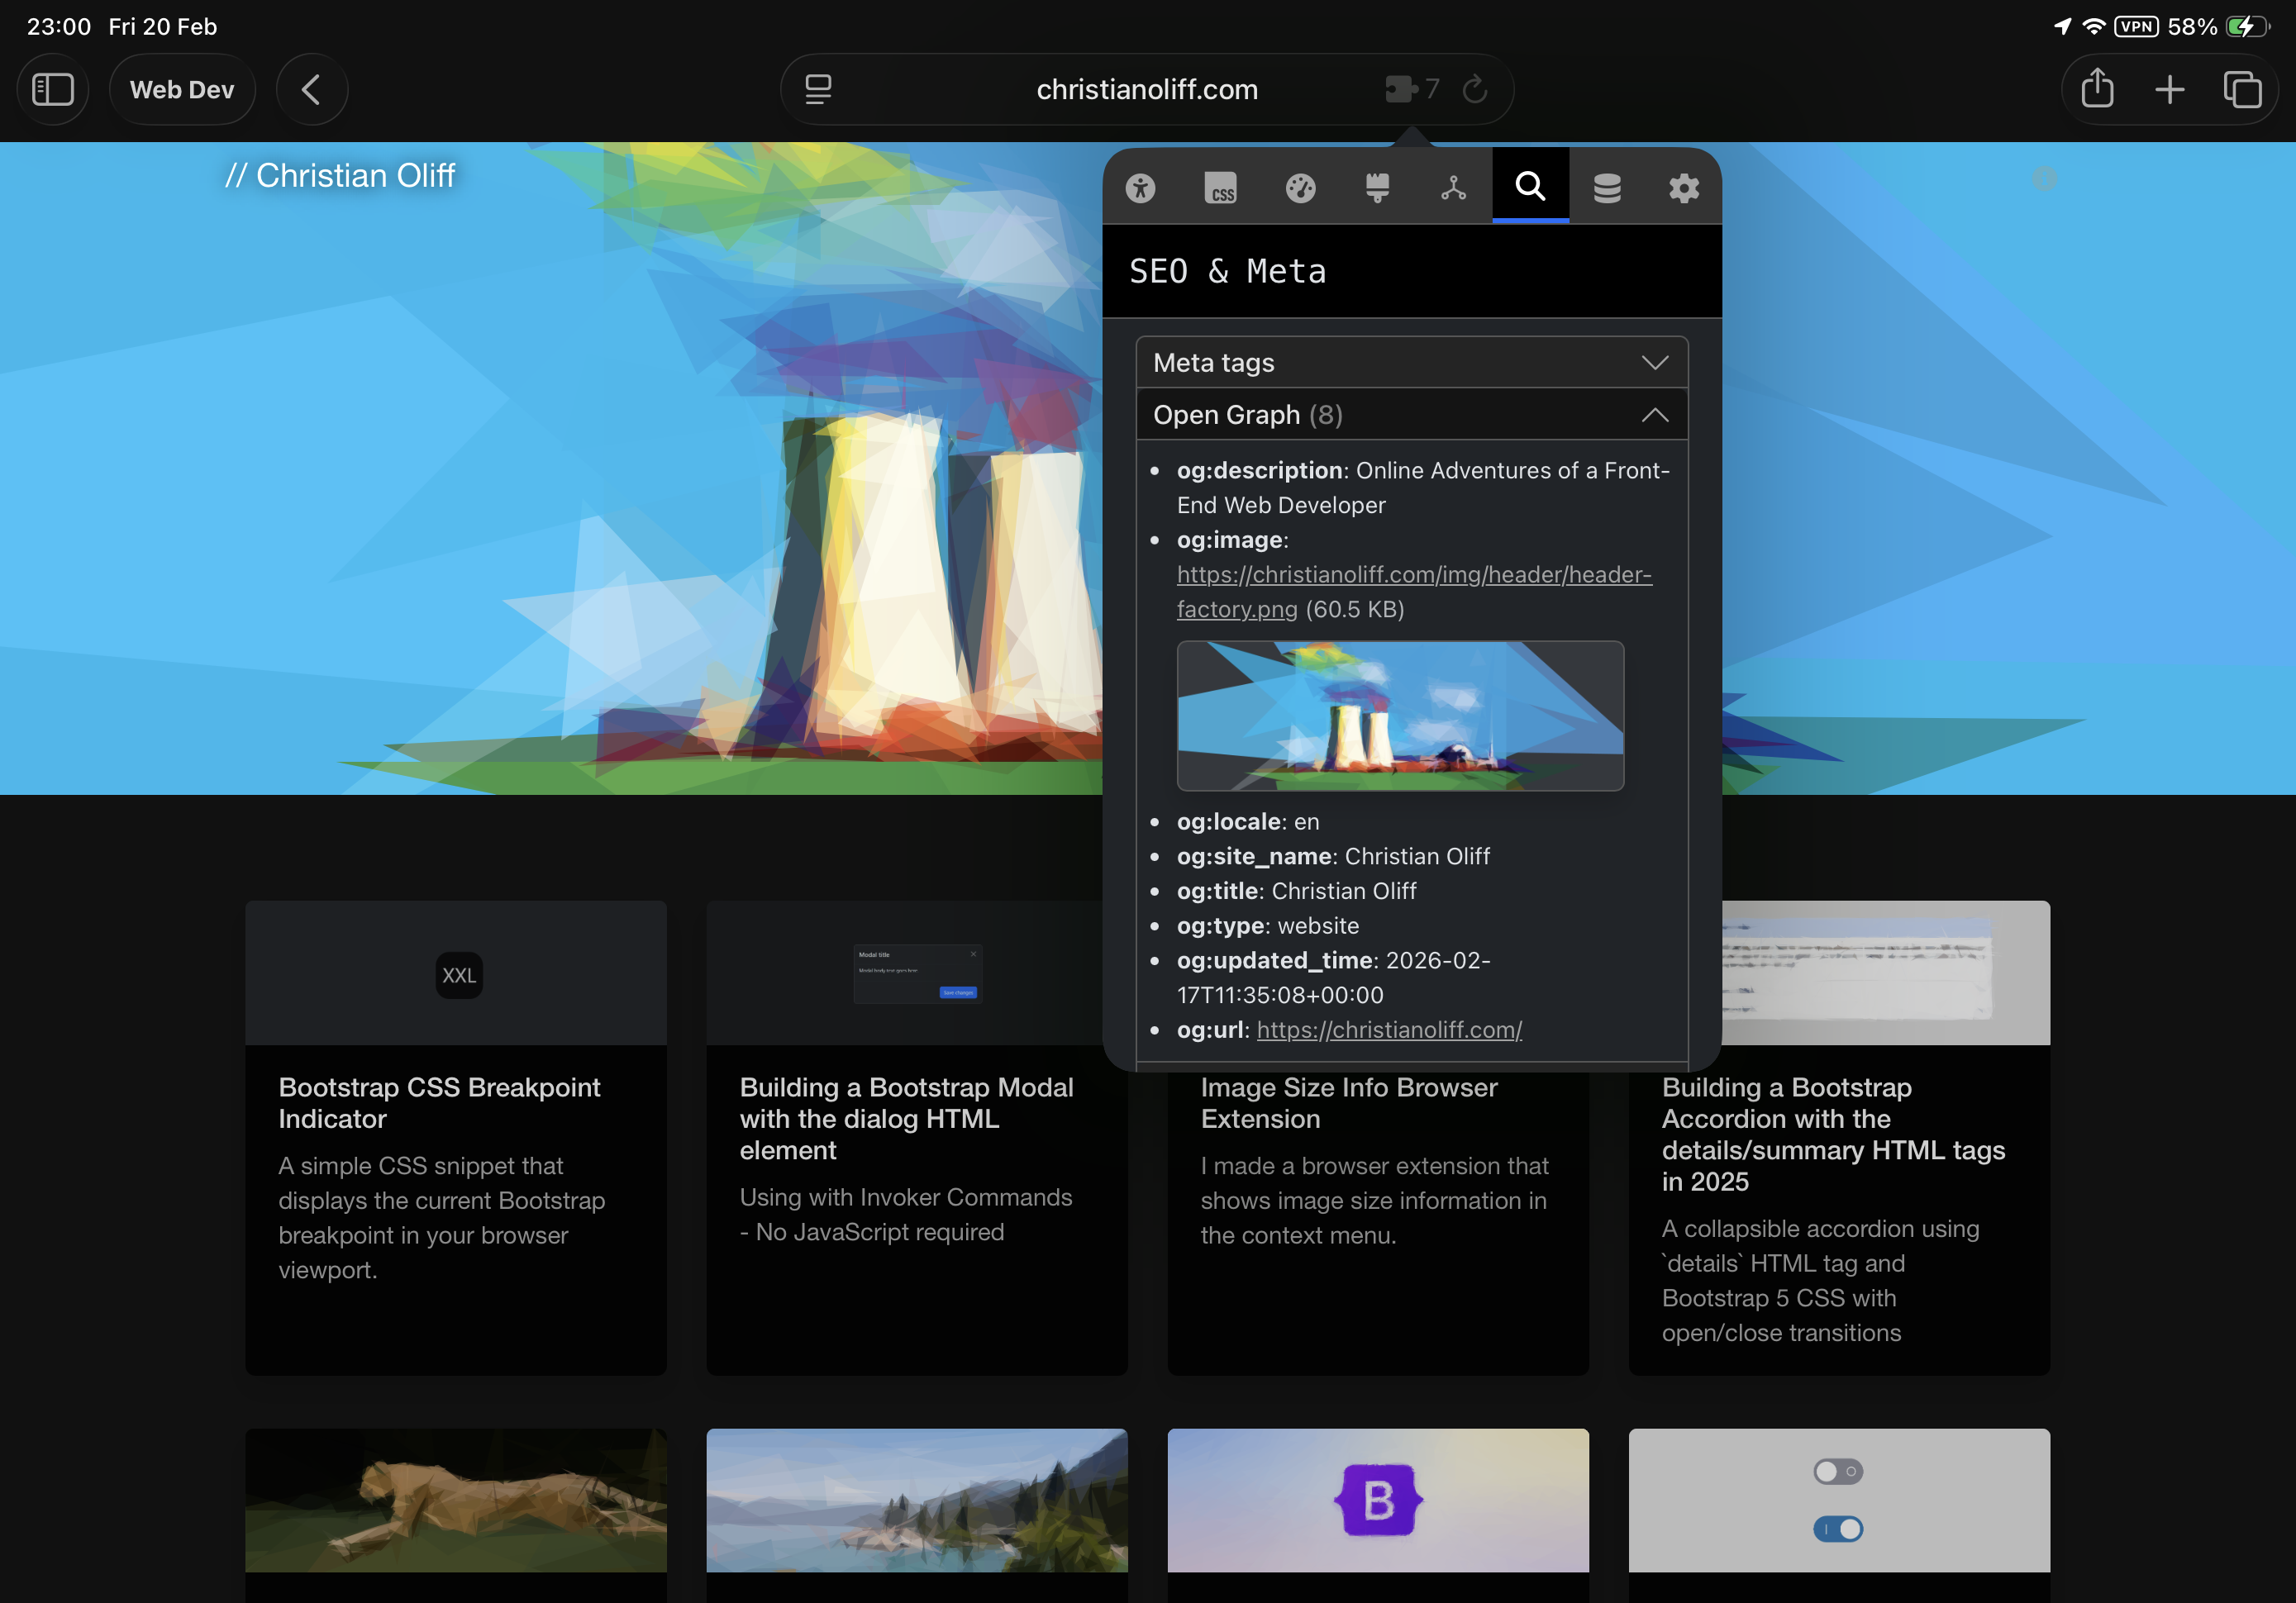Viewport: 2296px width, 1603px height.
Task: Click the og:image preview thumbnail
Action: [1400, 716]
